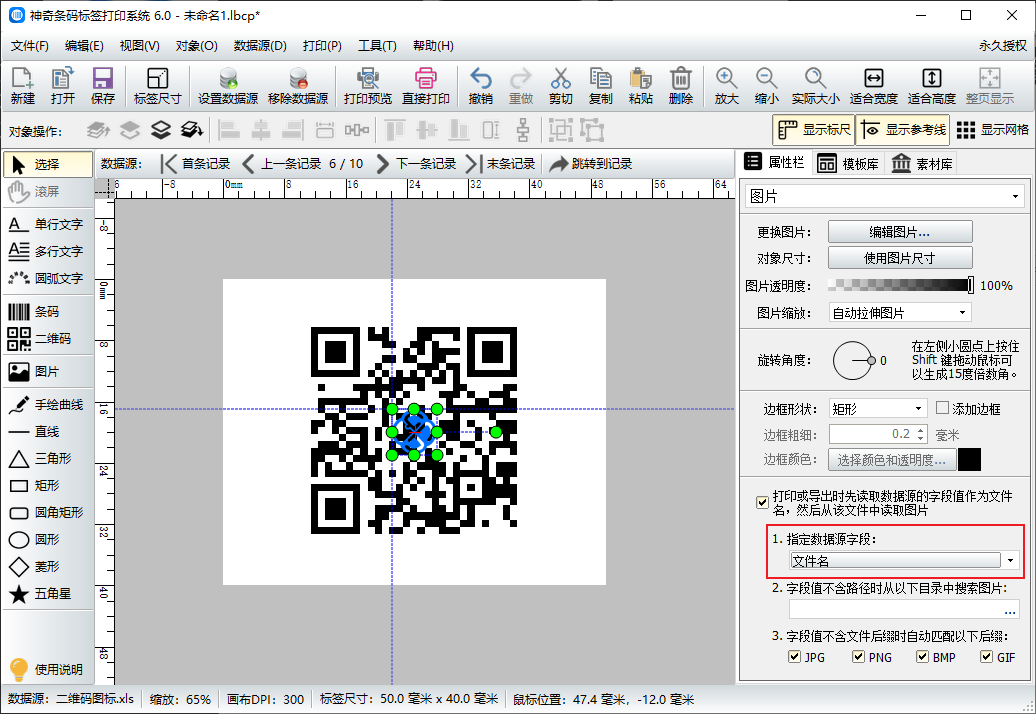Click the 保存 (Save) floppy icon

(102, 86)
